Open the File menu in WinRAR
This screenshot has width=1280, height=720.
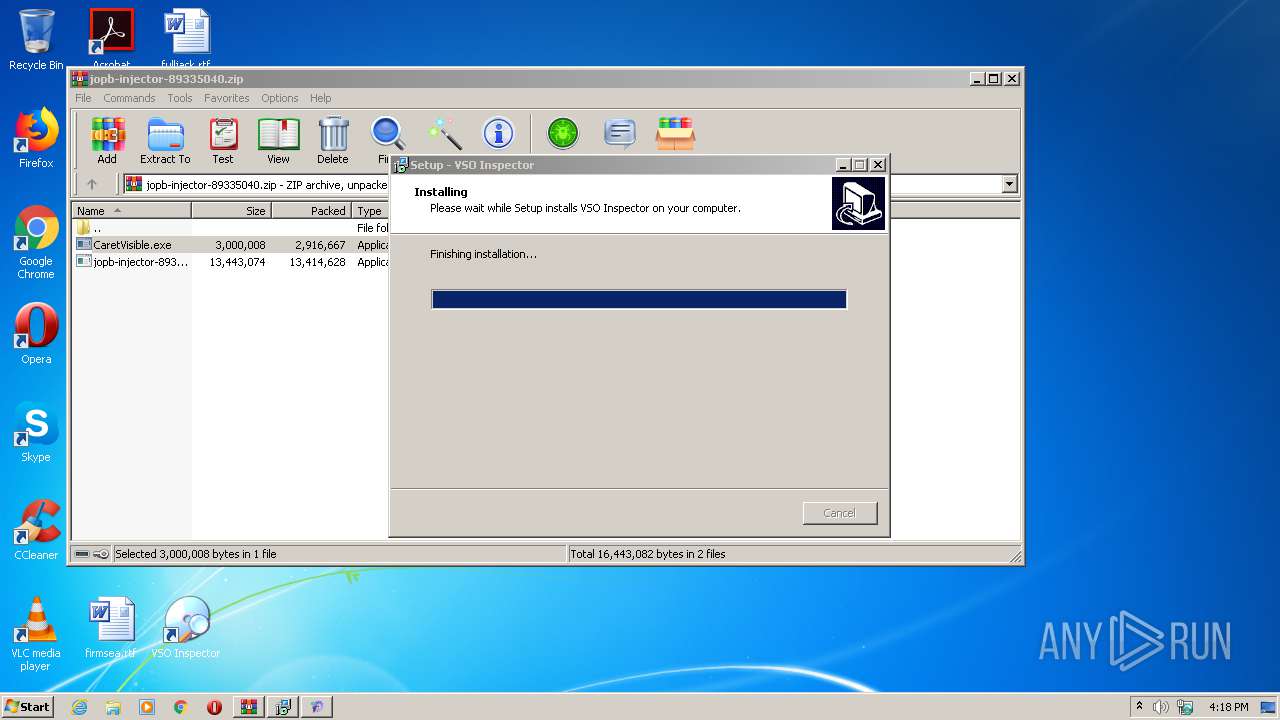coord(83,98)
